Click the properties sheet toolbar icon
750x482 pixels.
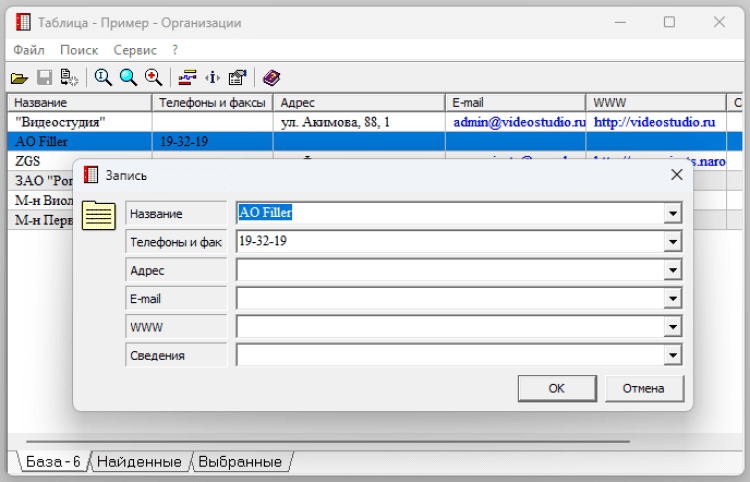[x=237, y=77]
